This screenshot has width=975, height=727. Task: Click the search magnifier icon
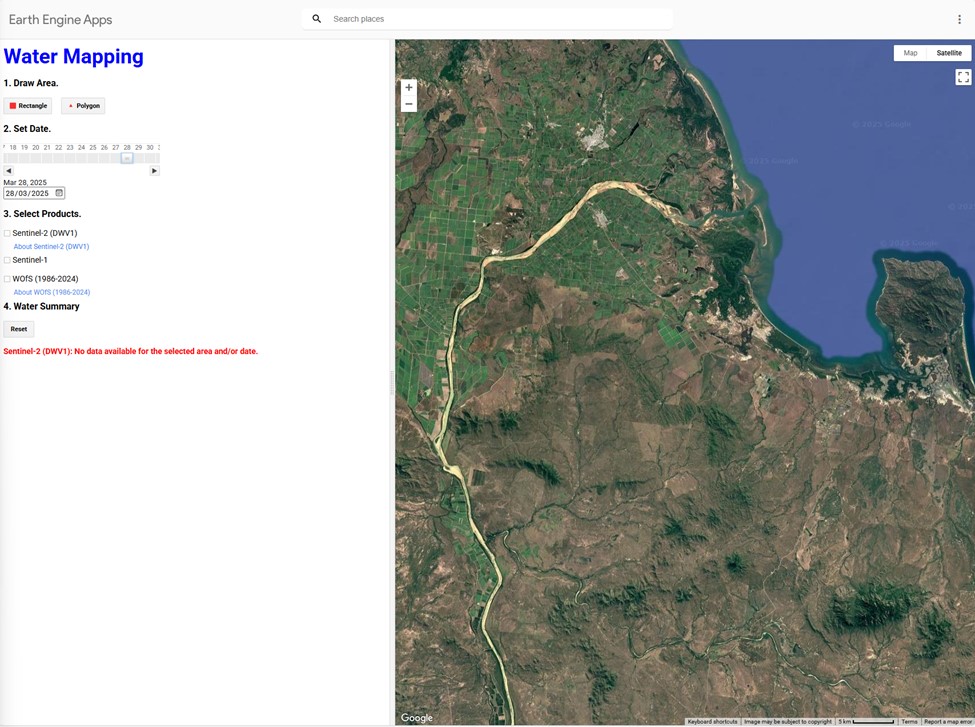tap(317, 19)
